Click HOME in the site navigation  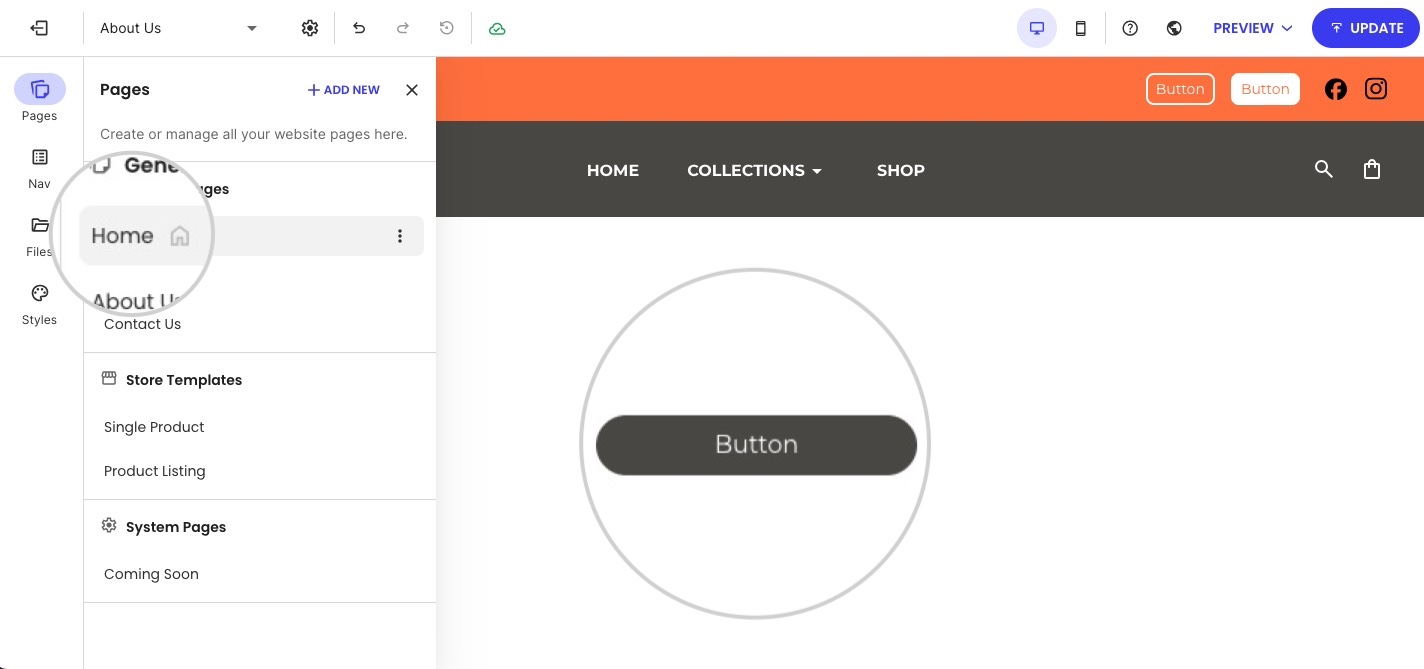(613, 170)
